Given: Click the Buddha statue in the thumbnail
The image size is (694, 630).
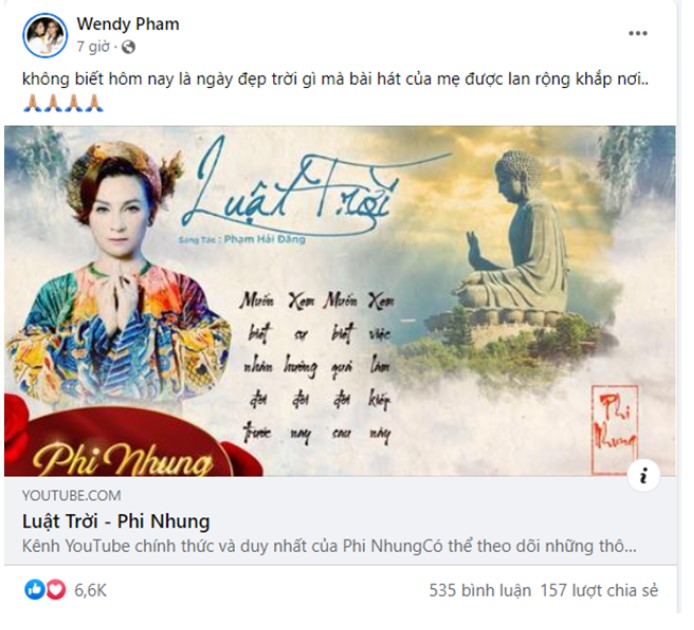Looking at the screenshot, I should 516,248.
